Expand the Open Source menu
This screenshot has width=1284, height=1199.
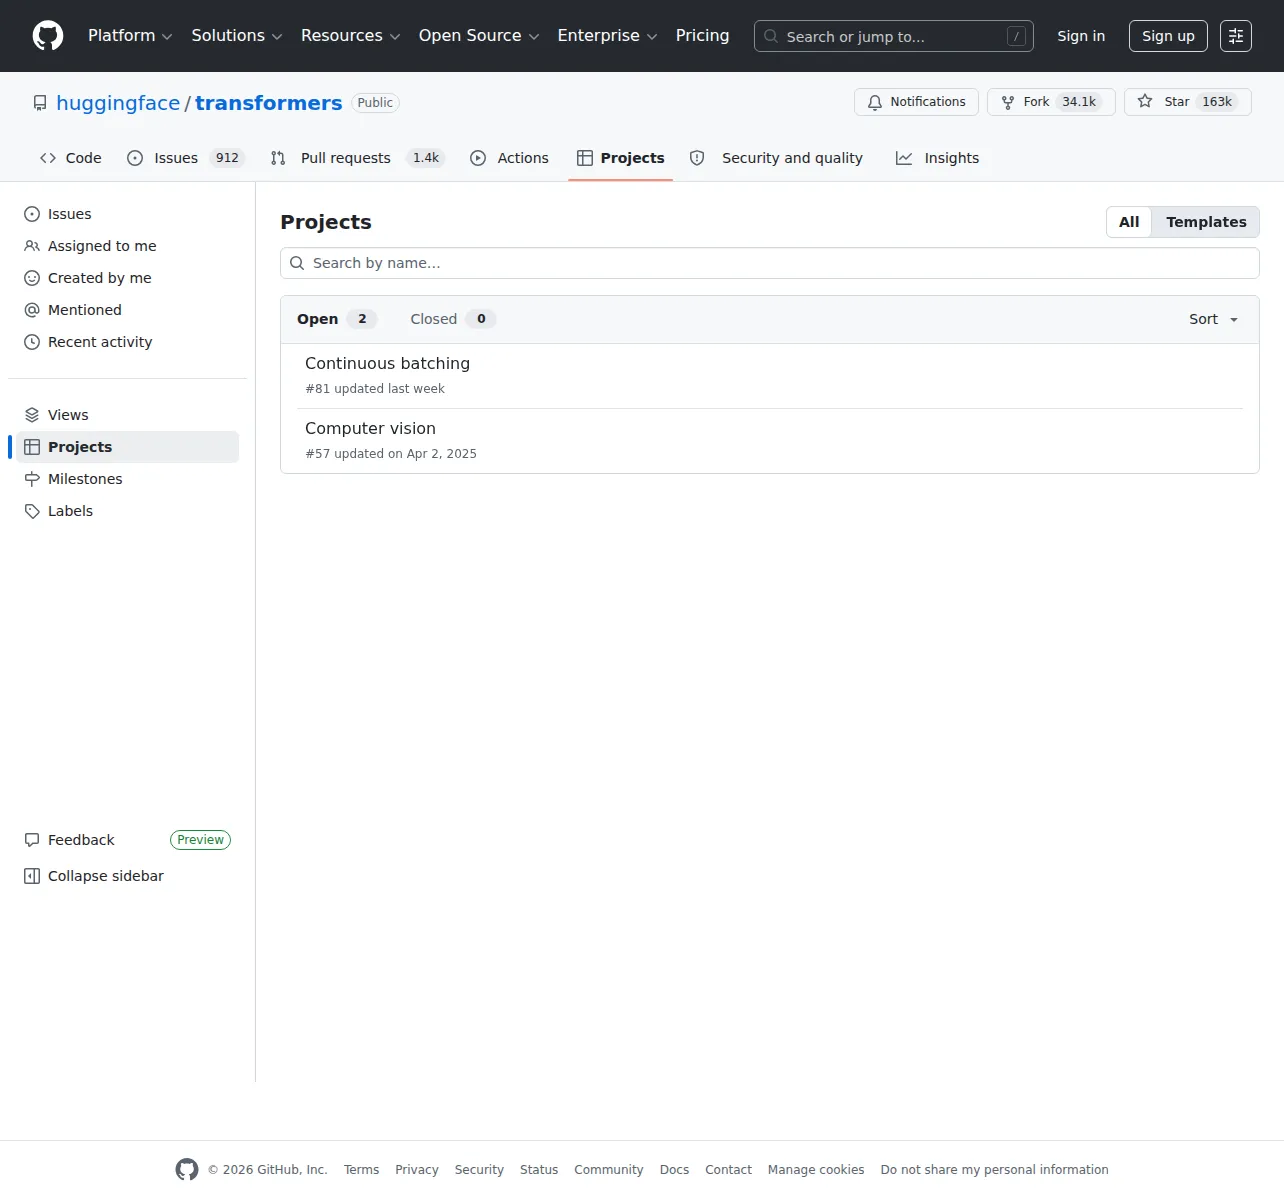pos(479,36)
